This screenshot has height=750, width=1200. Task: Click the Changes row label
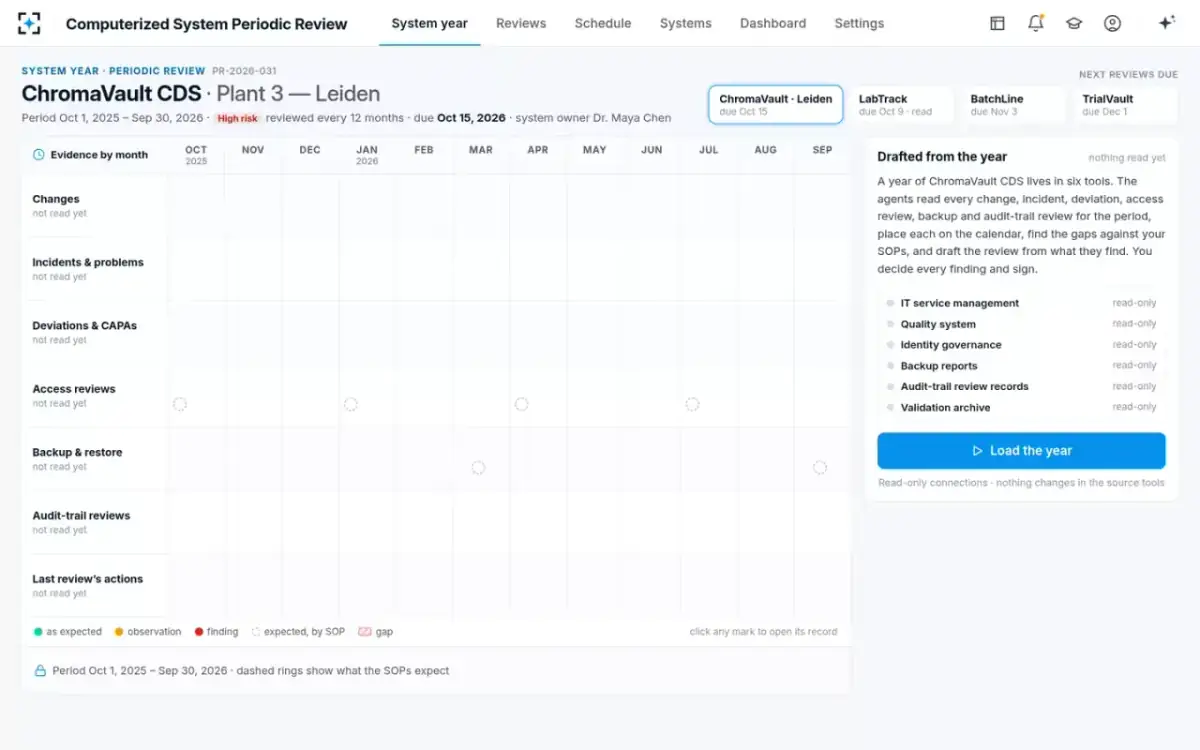coord(56,199)
